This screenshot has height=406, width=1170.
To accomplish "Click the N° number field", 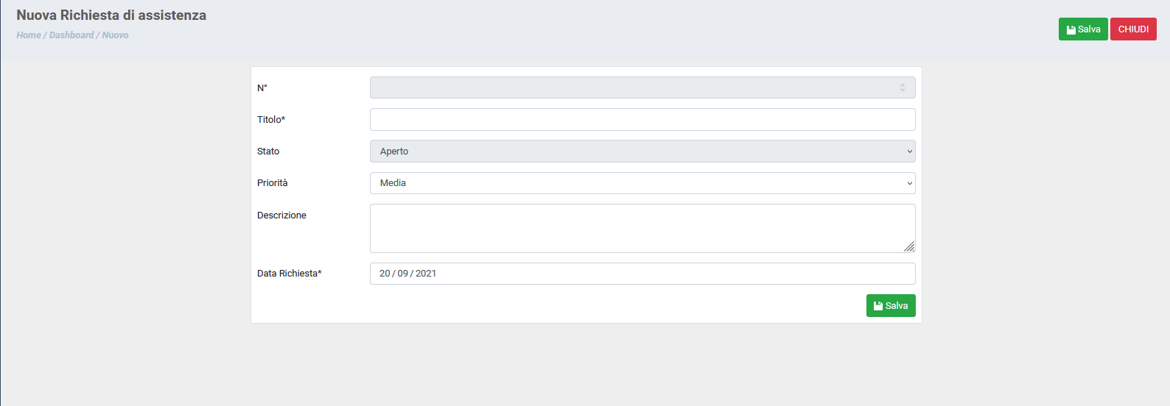I will point(630,88).
